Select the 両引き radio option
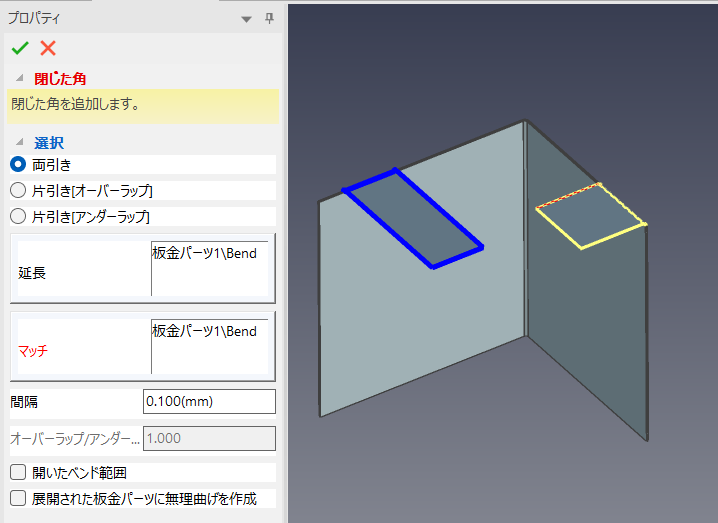718x523 pixels. pyautogui.click(x=18, y=164)
